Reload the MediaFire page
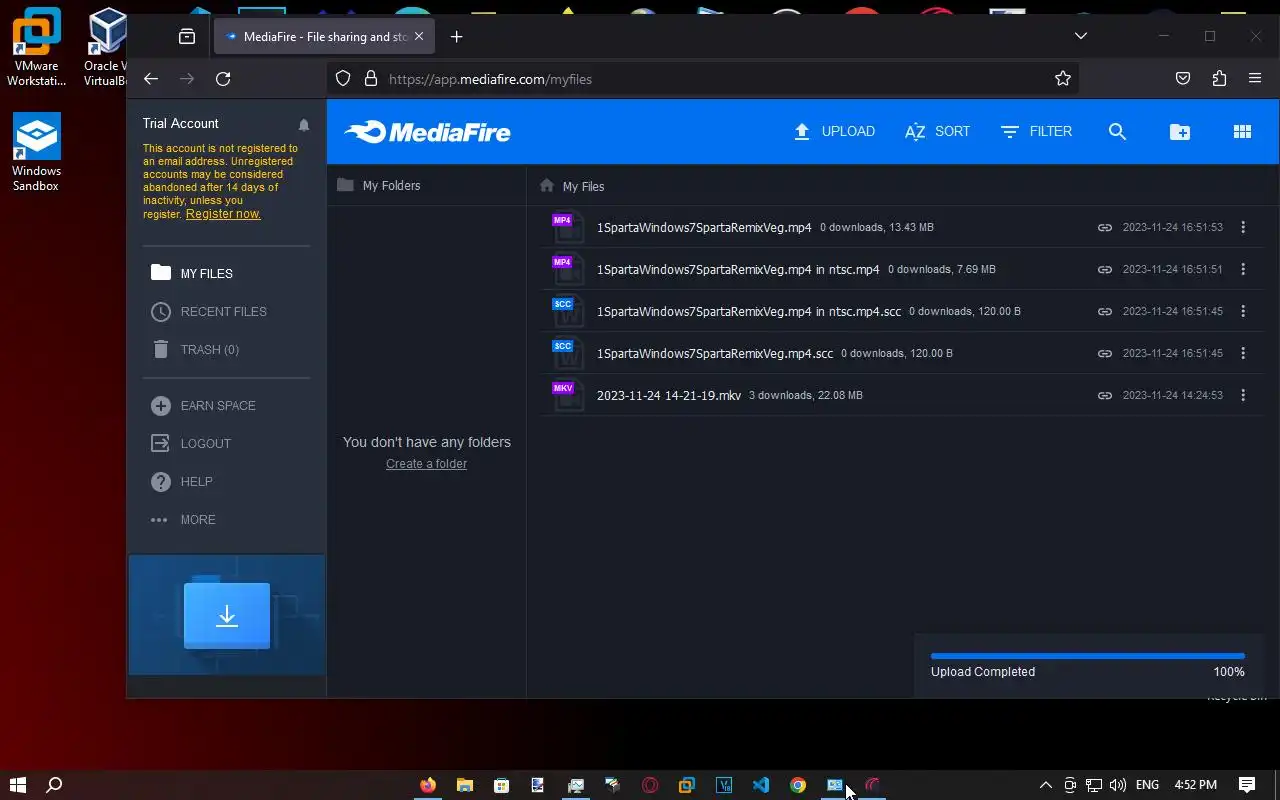 coord(223,79)
